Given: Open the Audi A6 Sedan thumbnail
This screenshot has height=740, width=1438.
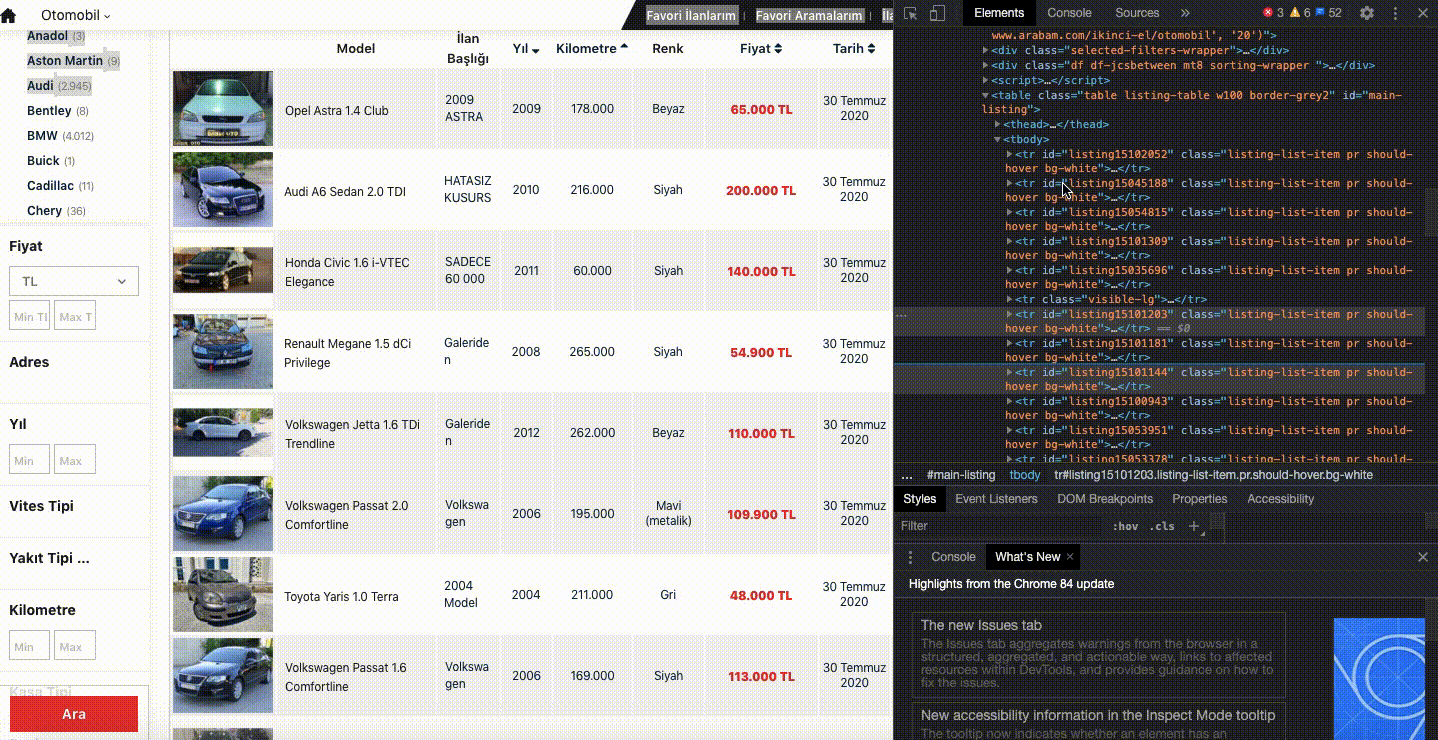Looking at the screenshot, I should click(x=222, y=190).
